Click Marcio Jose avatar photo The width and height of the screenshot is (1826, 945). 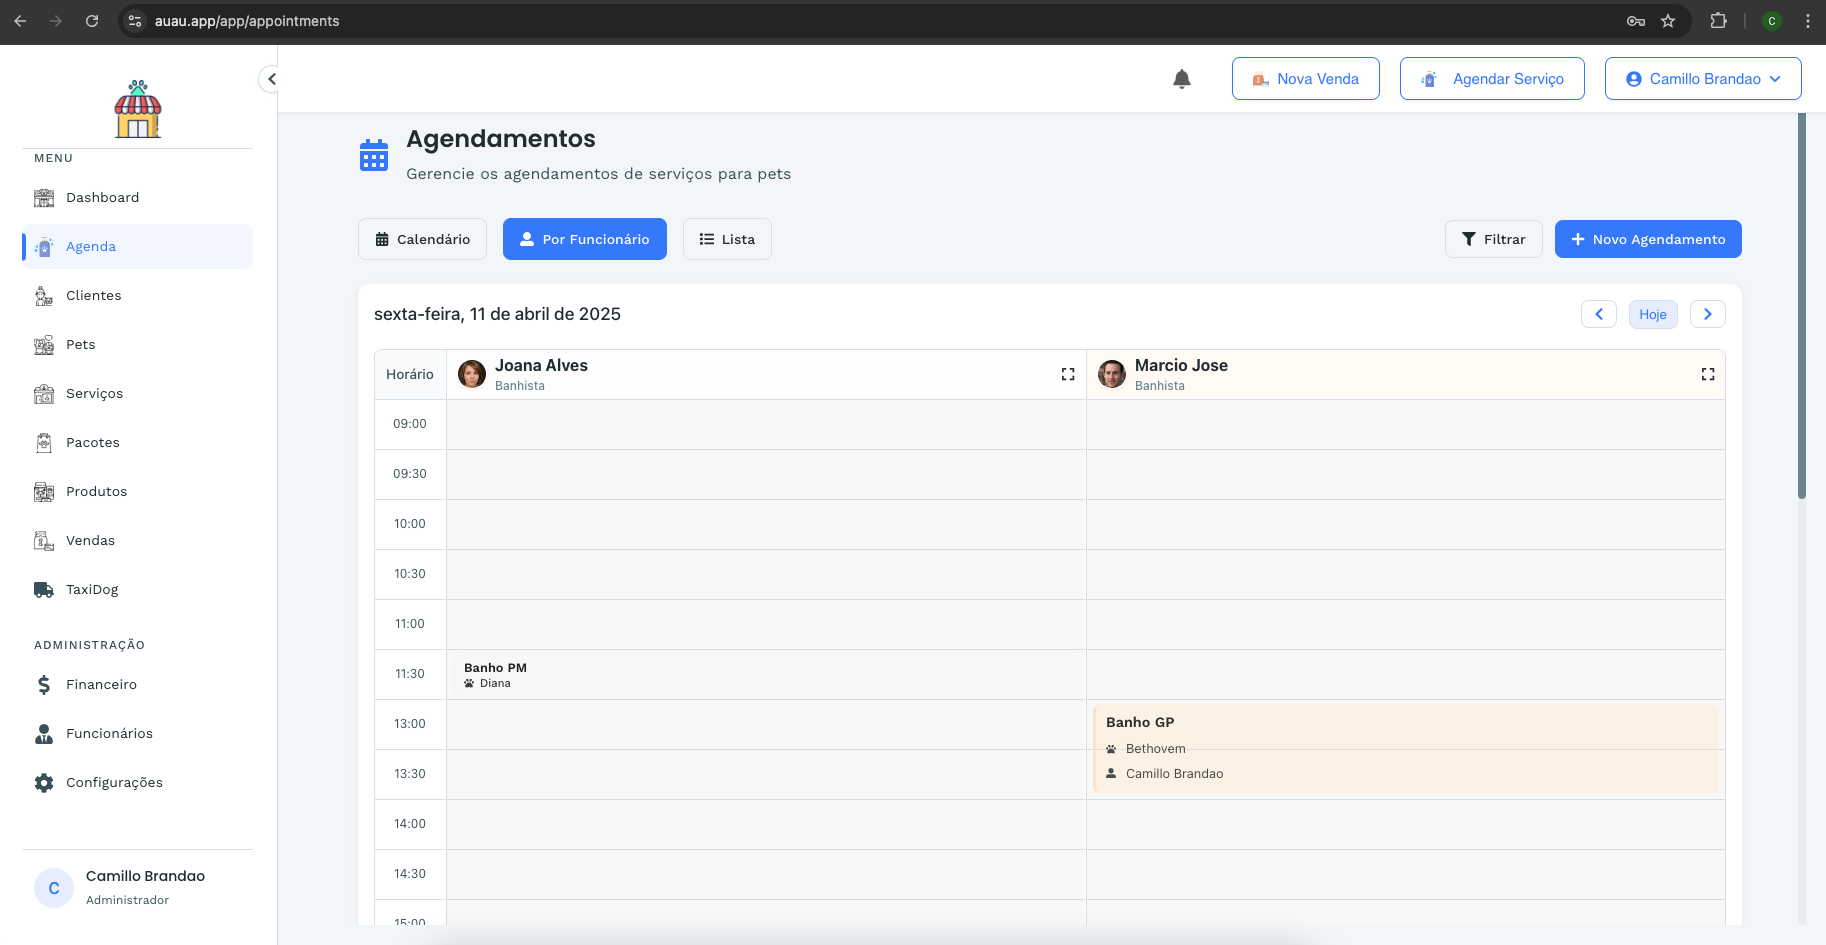pos(1112,374)
